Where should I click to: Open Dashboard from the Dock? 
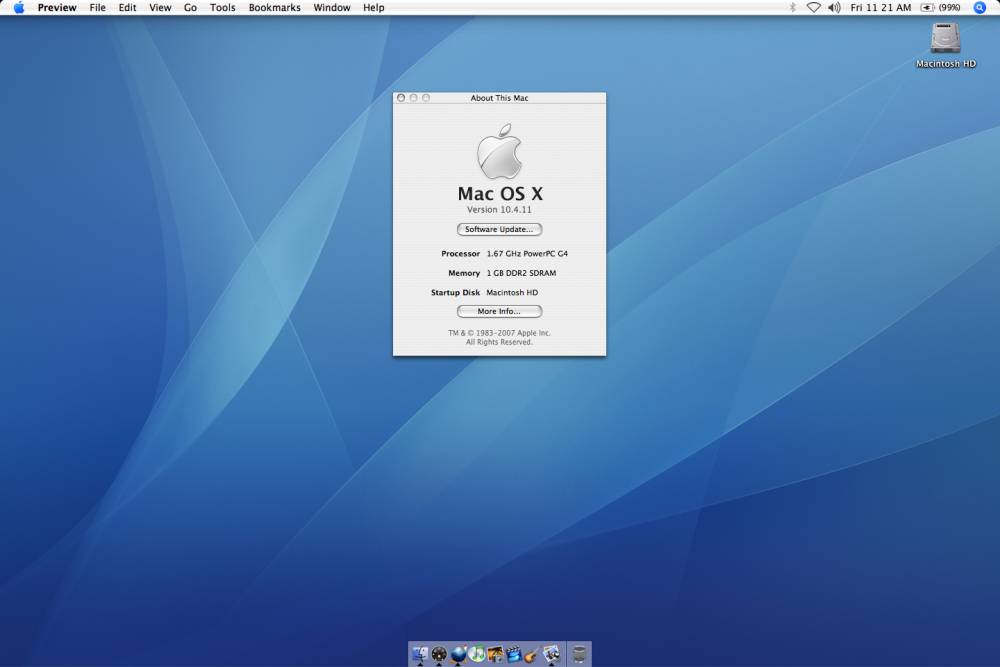point(439,654)
